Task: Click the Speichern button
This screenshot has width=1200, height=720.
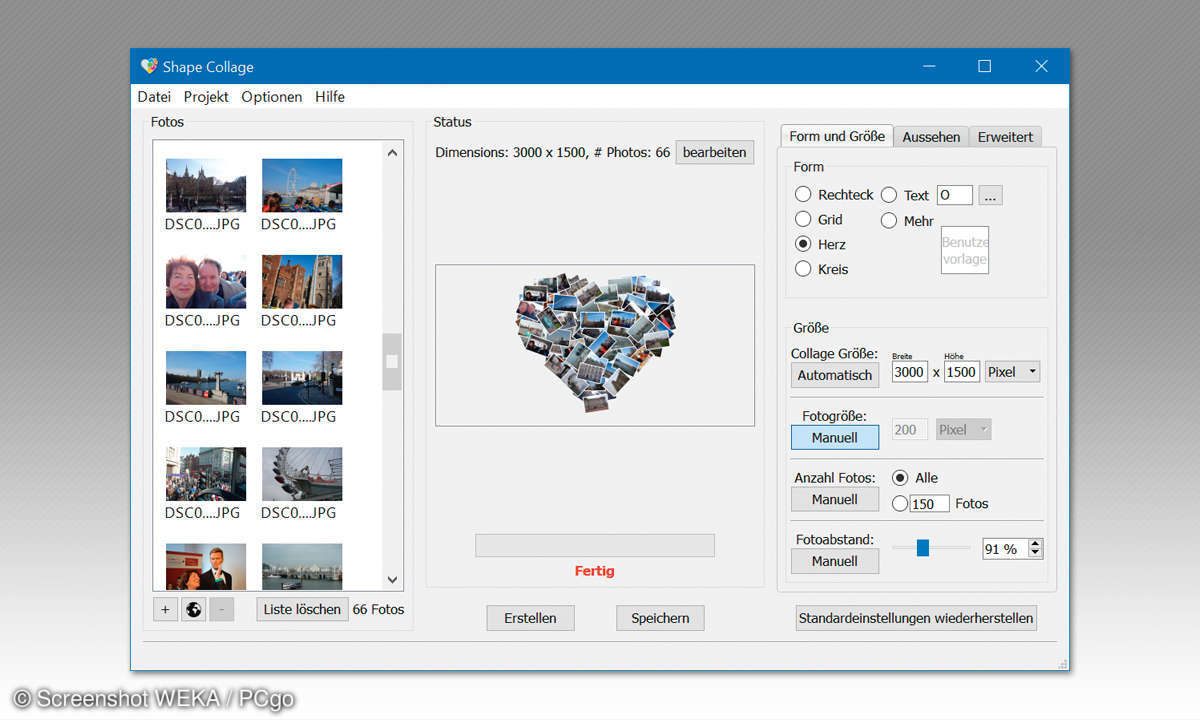Action: [660, 618]
